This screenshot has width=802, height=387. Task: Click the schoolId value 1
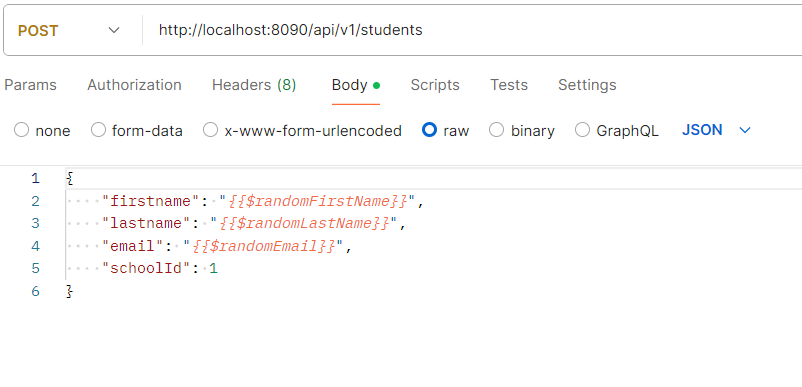click(213, 268)
